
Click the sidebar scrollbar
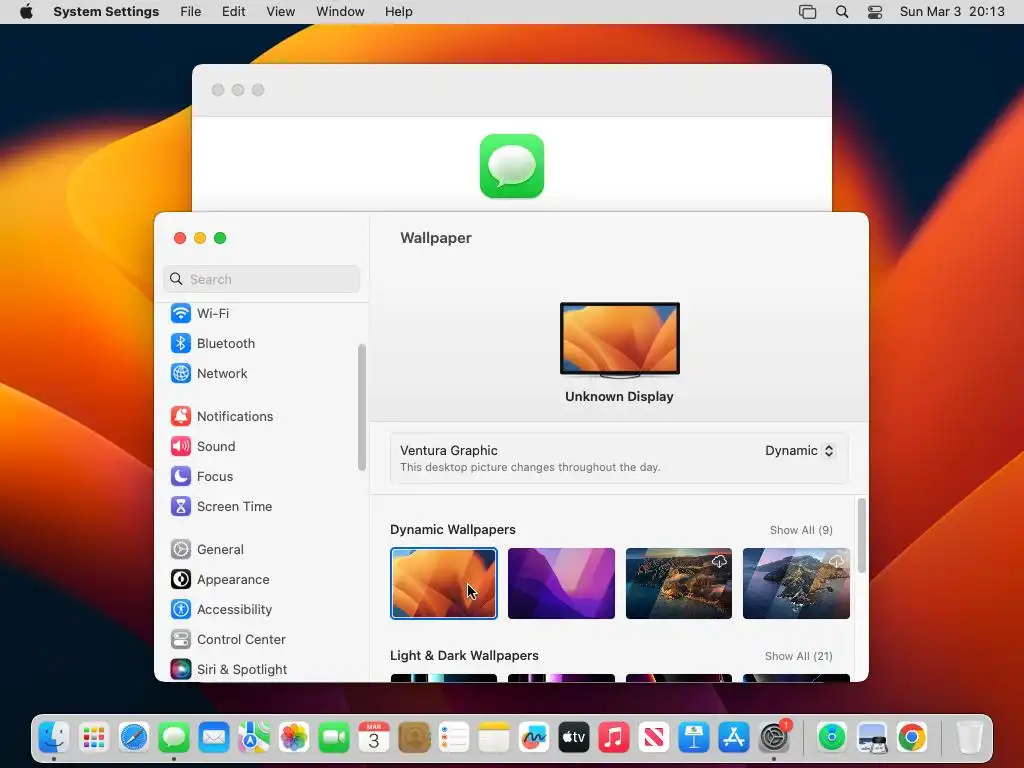(362, 408)
